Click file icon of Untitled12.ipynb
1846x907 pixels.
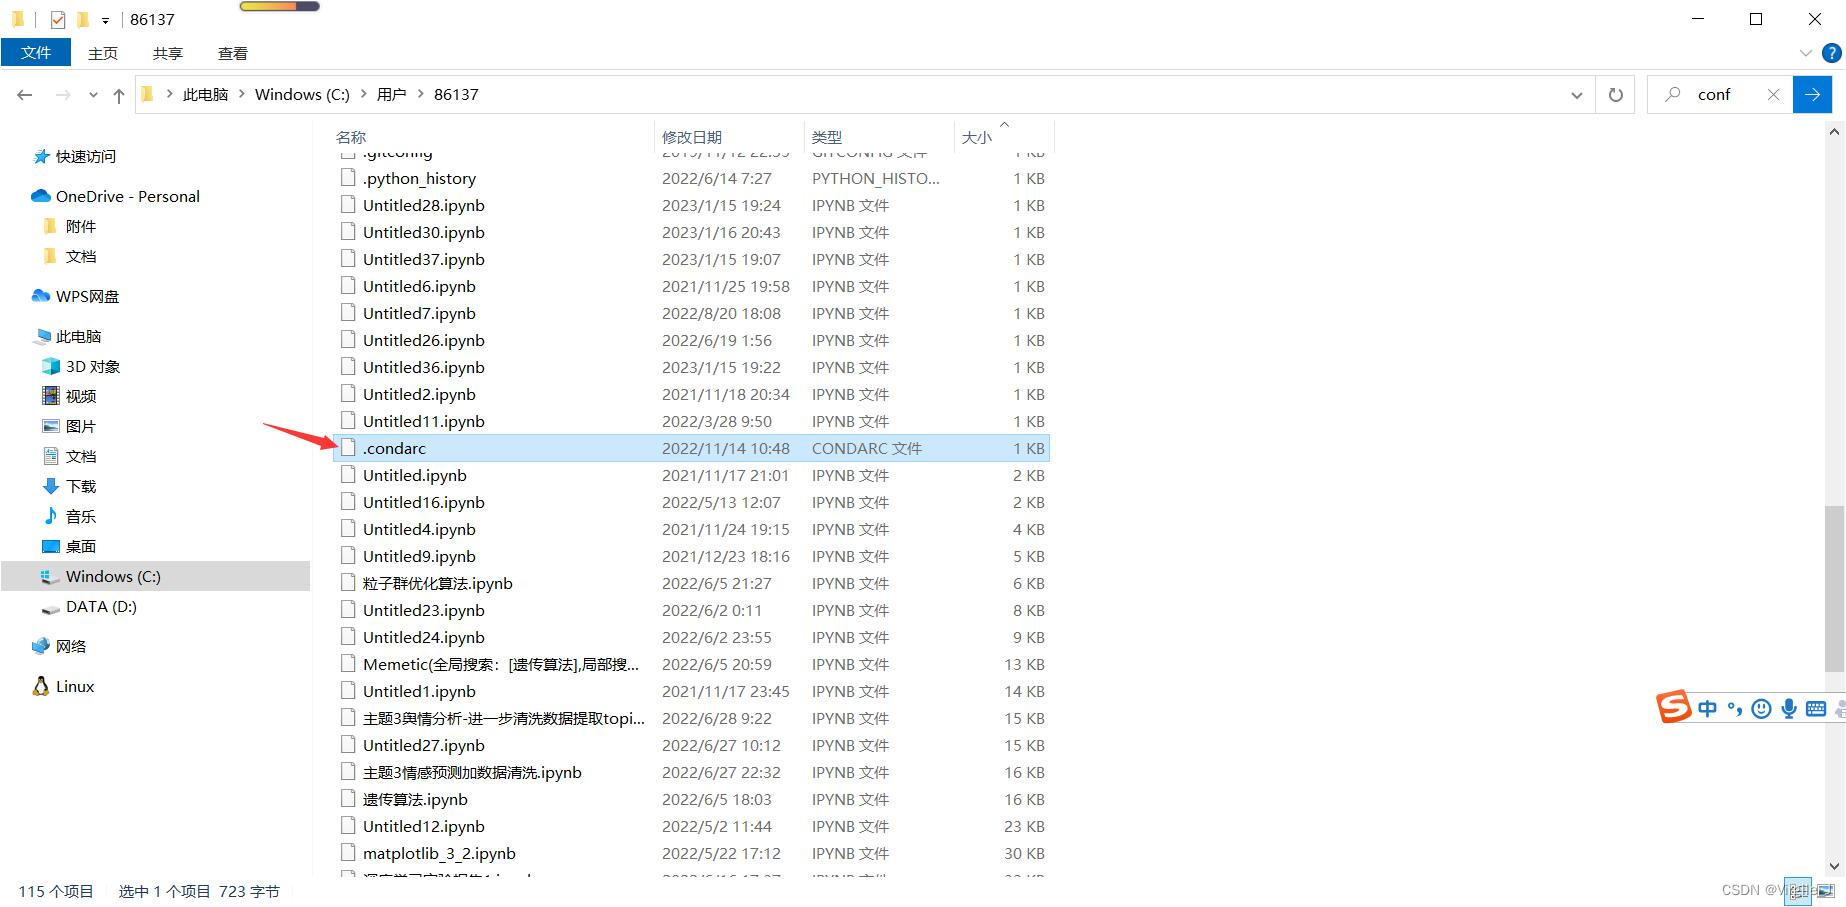[x=348, y=825]
